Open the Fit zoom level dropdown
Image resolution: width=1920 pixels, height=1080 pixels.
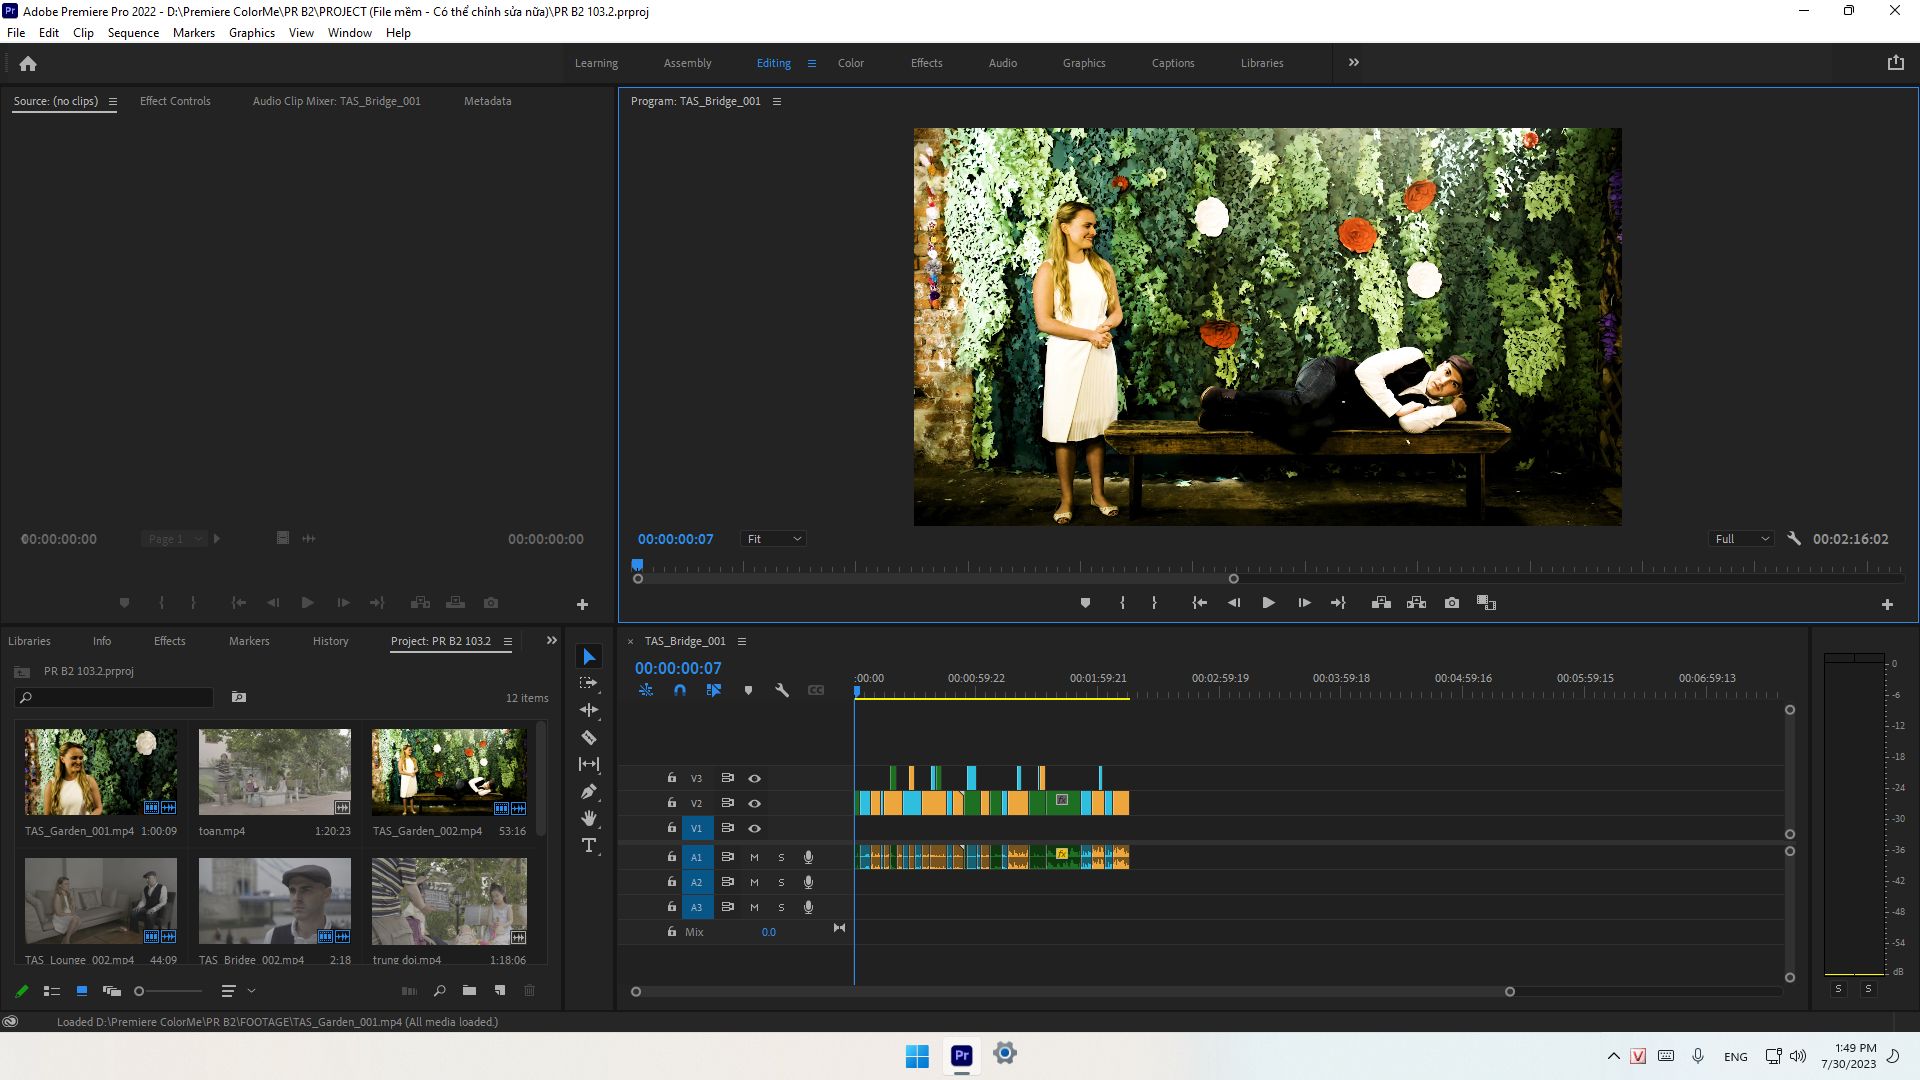pyautogui.click(x=773, y=539)
